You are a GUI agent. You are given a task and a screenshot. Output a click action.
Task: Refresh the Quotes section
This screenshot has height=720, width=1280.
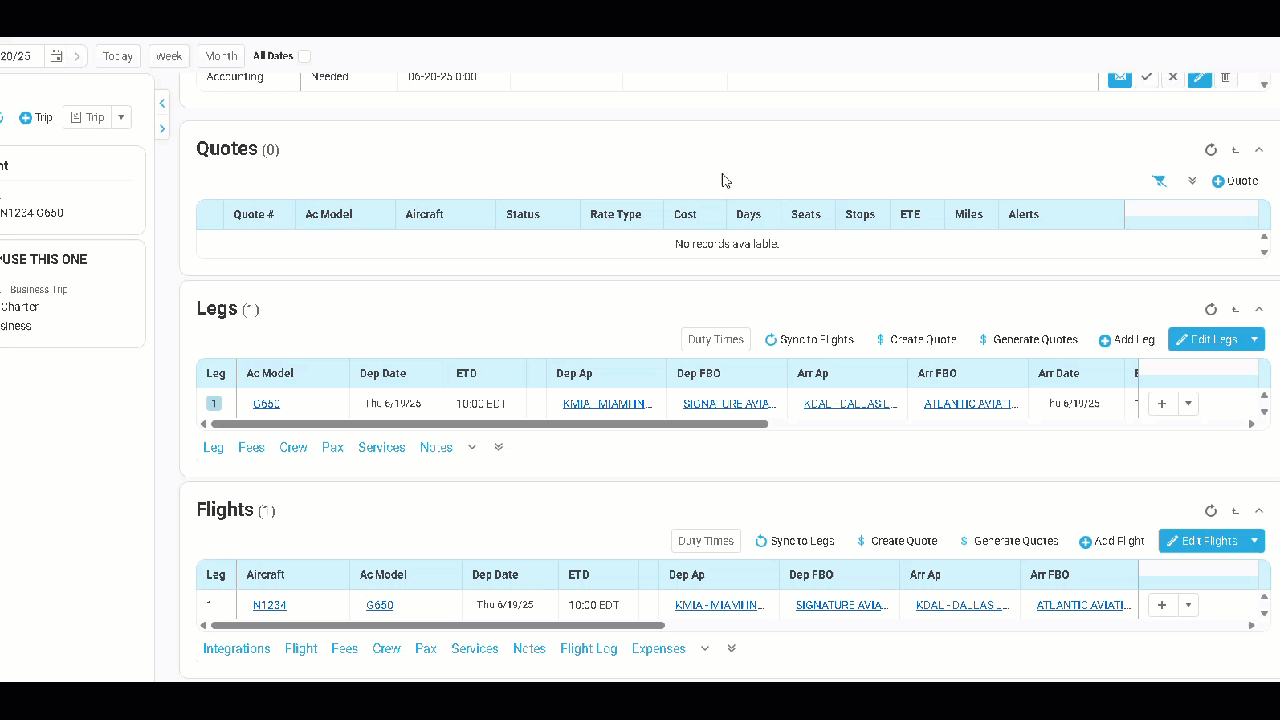tap(1211, 150)
